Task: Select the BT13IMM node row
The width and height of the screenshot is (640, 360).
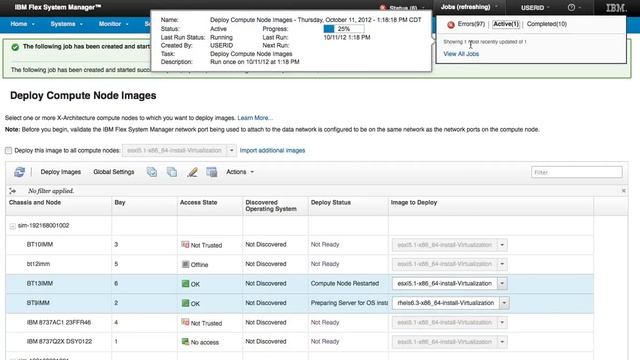Action: pos(300,283)
